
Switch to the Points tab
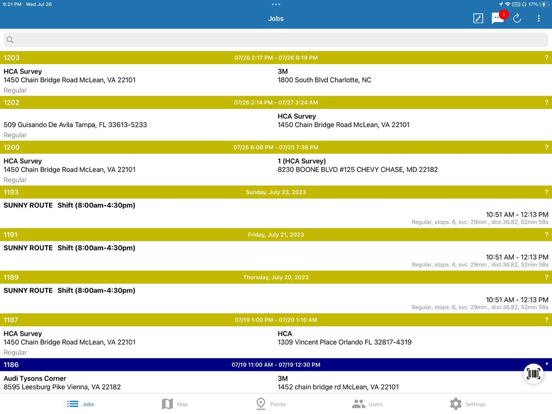point(271,404)
